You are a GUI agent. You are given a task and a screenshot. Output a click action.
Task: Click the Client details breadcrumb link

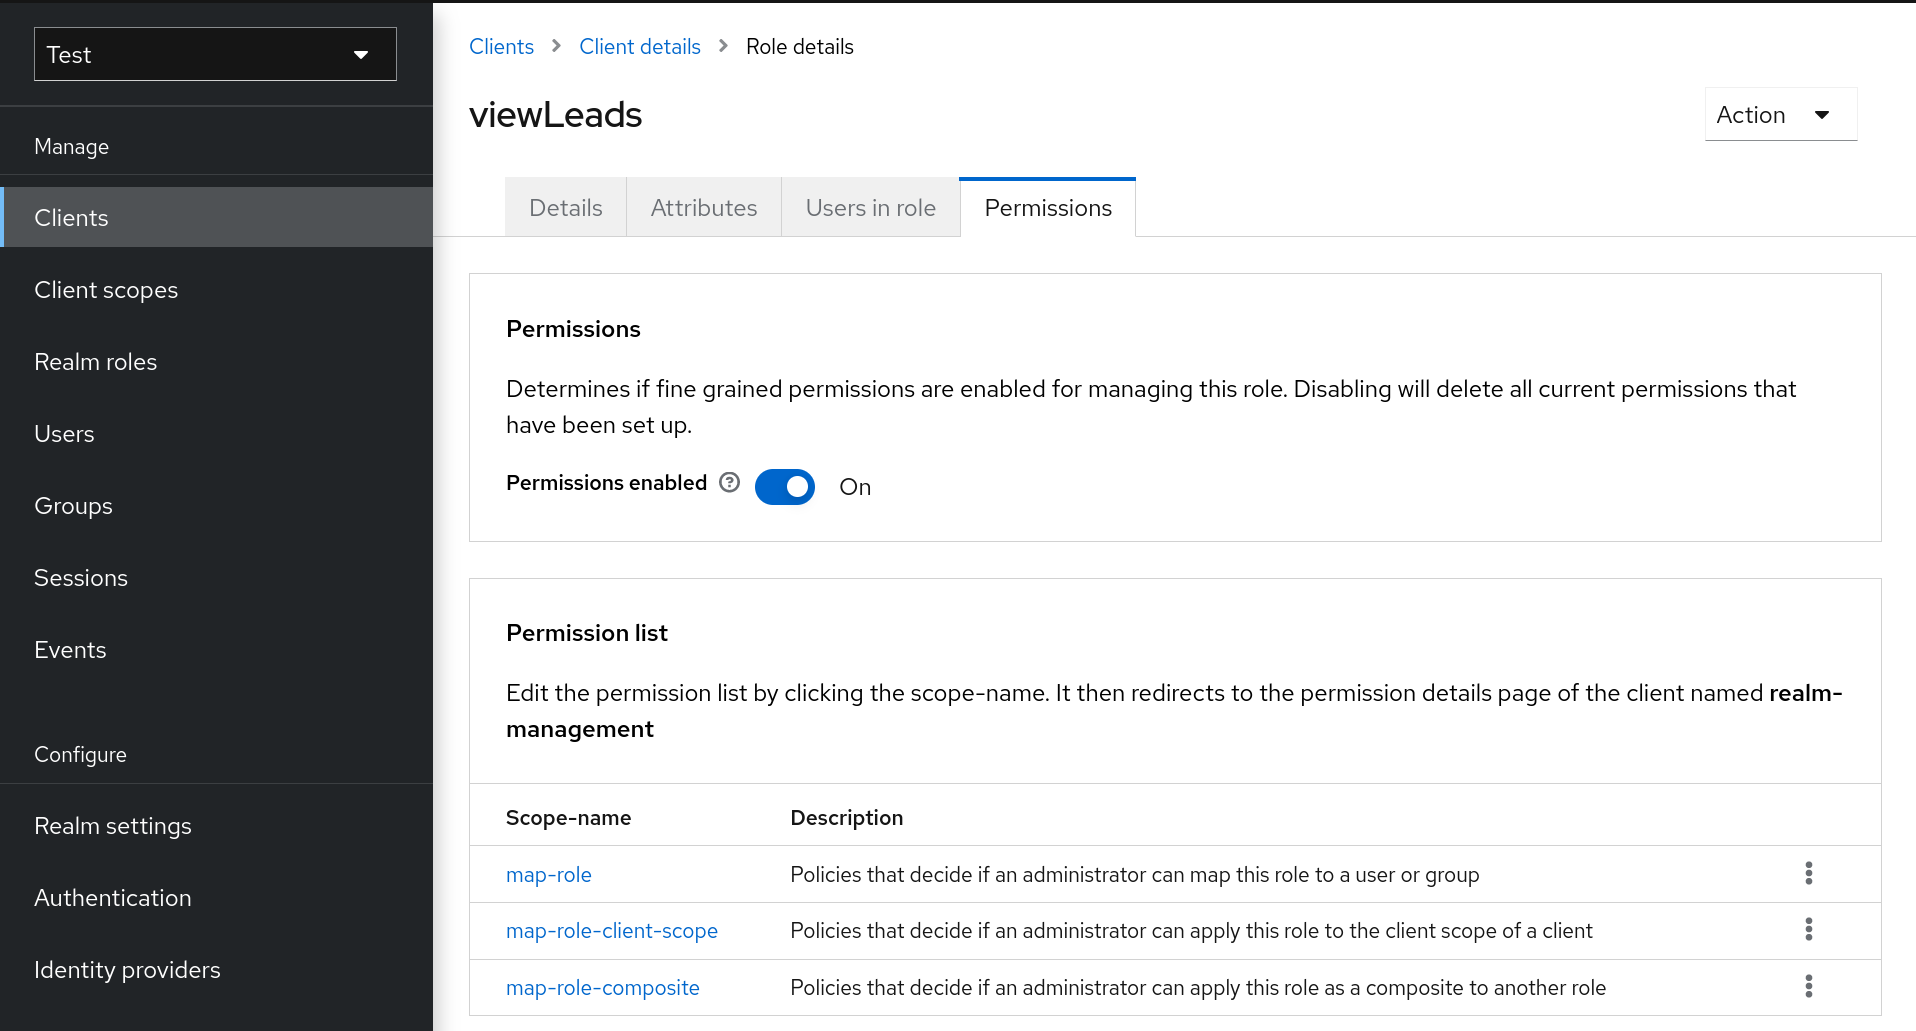[640, 46]
